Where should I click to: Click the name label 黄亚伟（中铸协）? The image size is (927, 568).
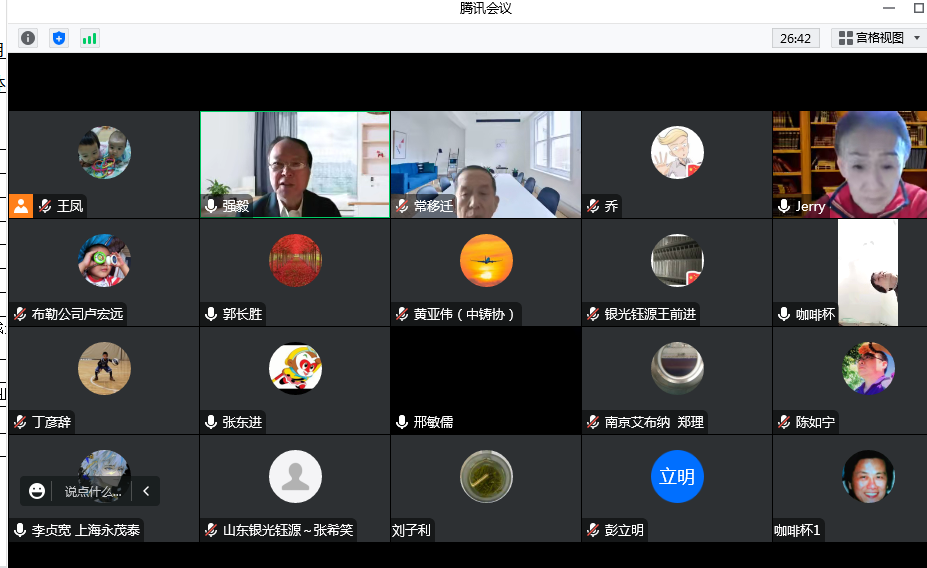464,314
